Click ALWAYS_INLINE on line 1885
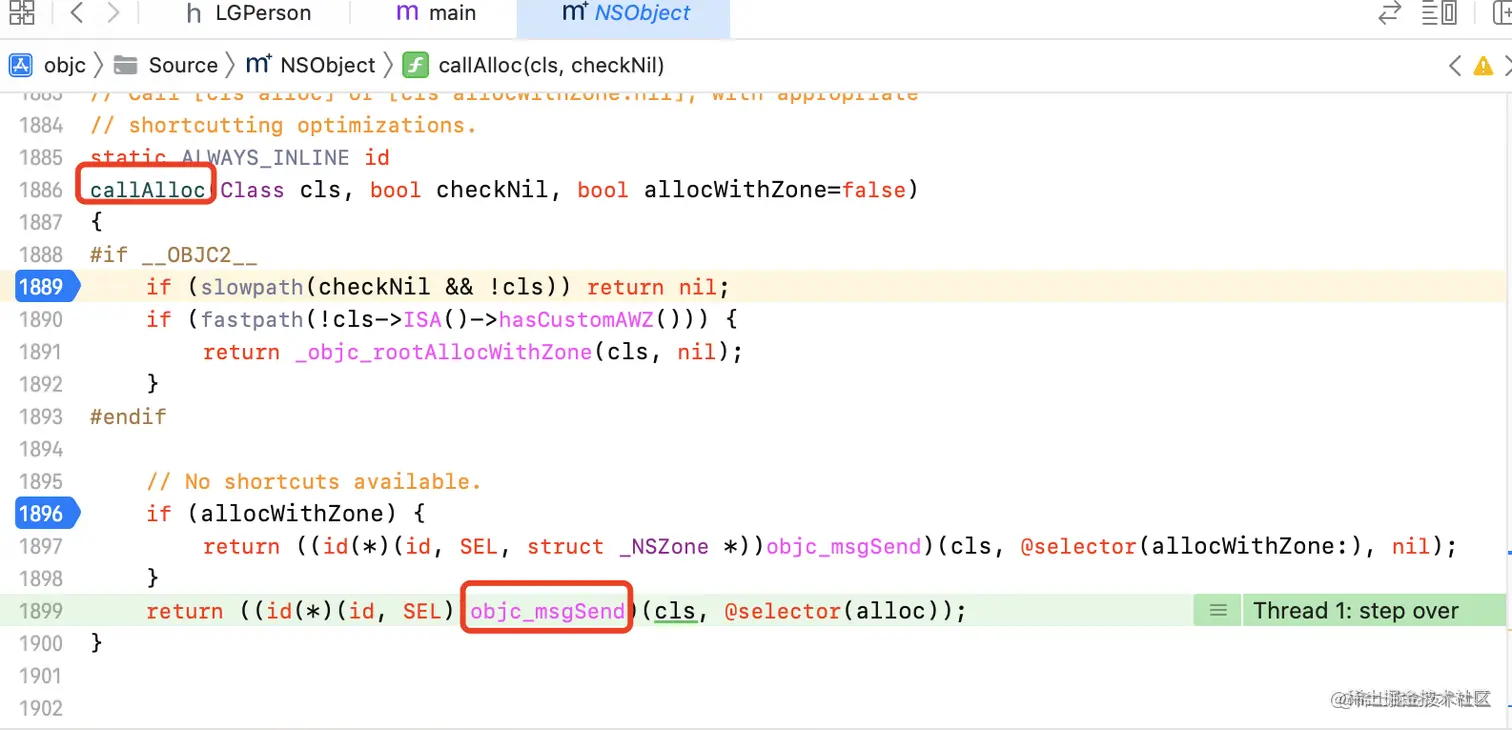This screenshot has width=1512, height=730. tap(265, 158)
